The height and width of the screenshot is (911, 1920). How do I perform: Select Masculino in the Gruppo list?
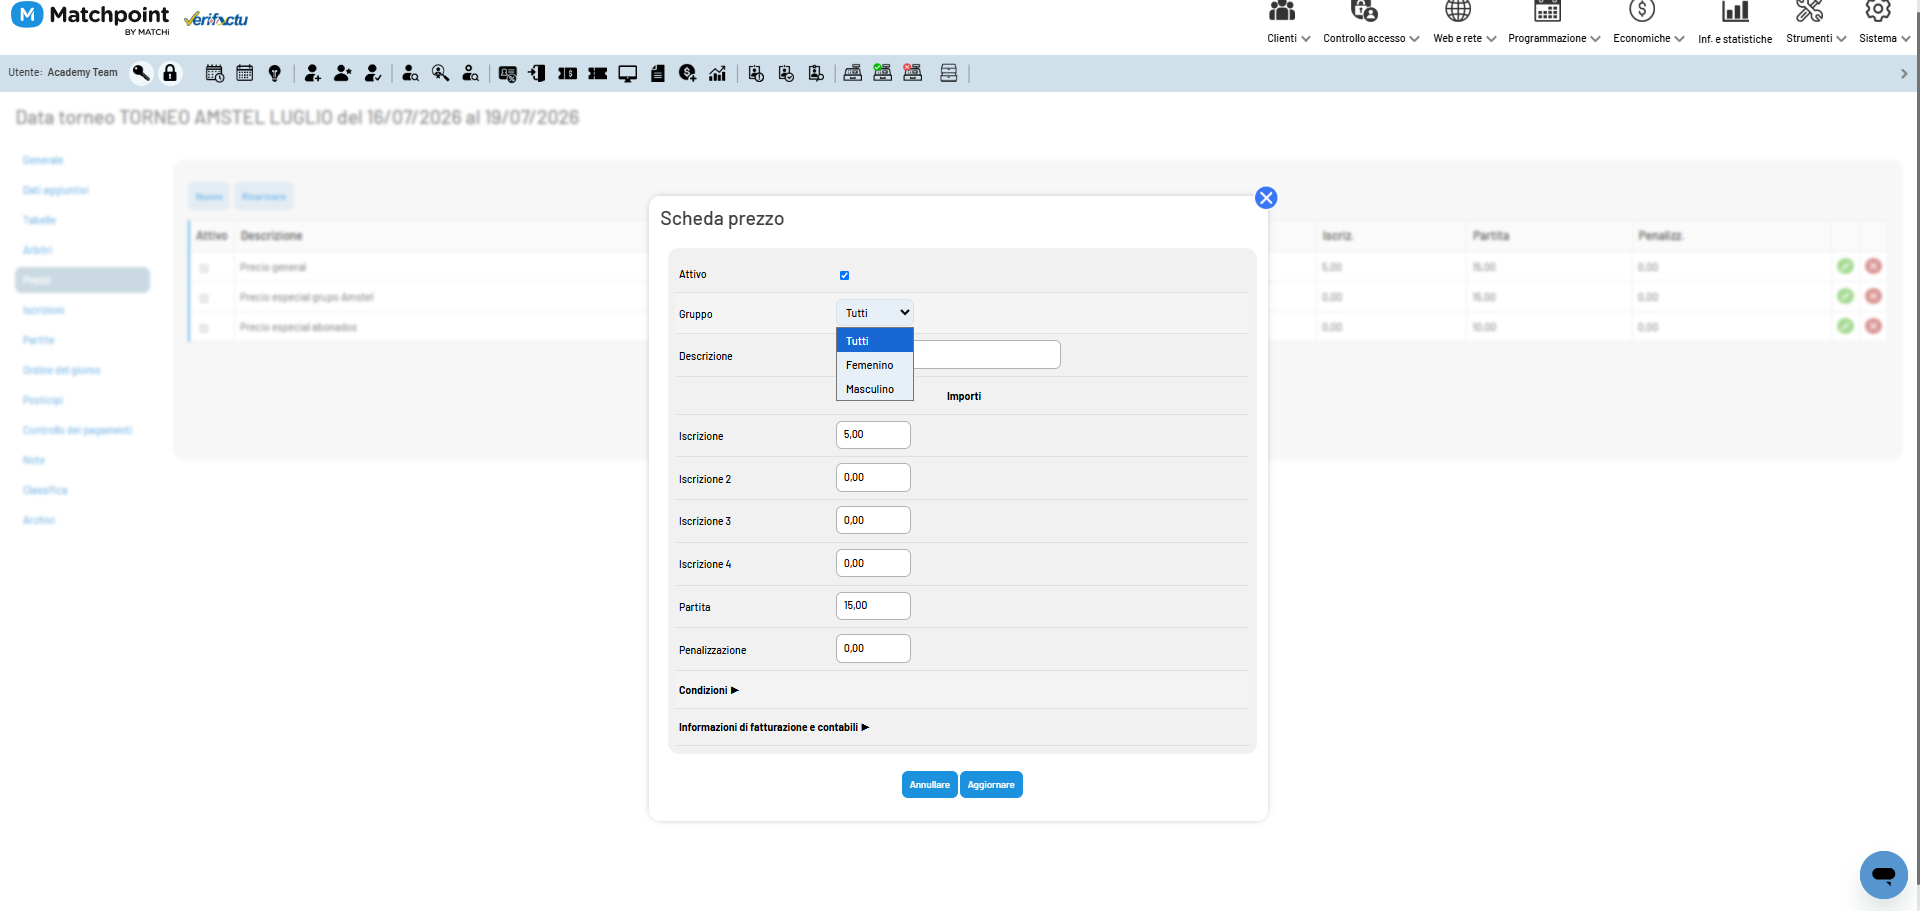[x=875, y=389]
